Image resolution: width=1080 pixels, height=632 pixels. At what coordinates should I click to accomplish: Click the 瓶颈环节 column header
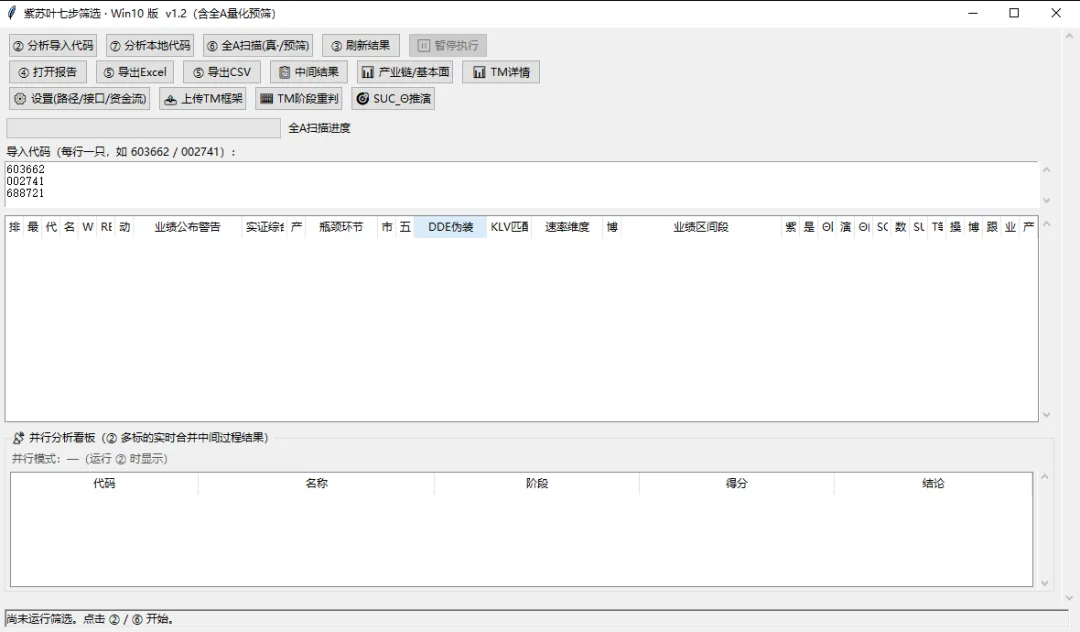pos(341,227)
